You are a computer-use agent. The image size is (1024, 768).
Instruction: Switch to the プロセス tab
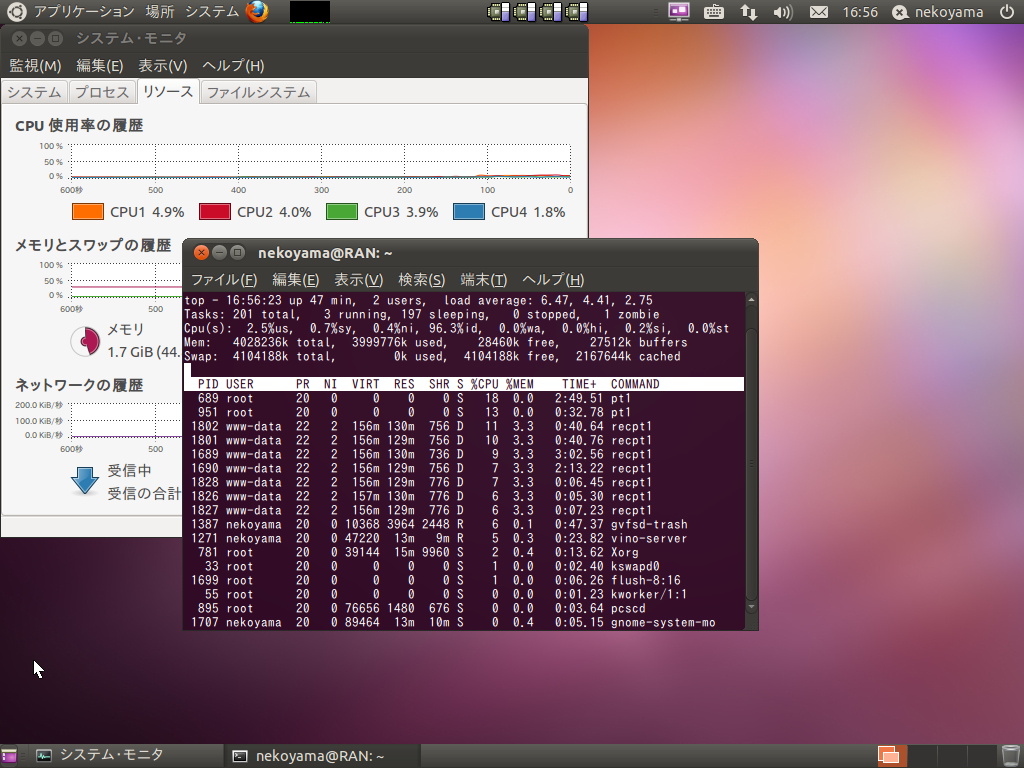102,92
